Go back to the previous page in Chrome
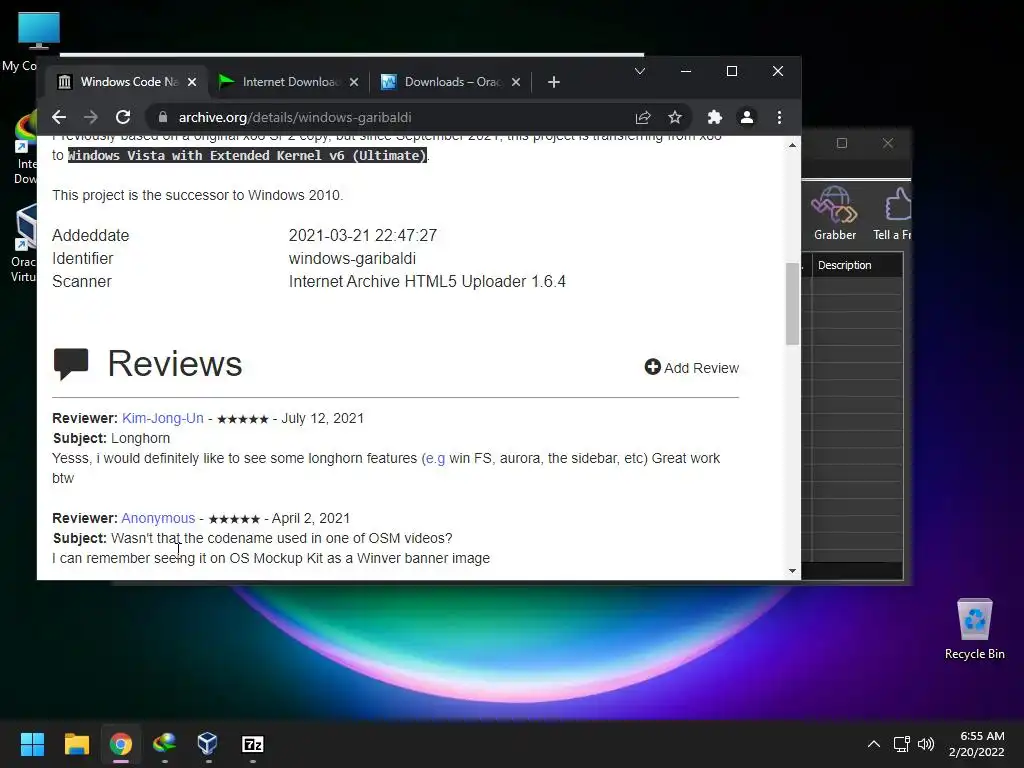1024x768 pixels. coord(59,118)
